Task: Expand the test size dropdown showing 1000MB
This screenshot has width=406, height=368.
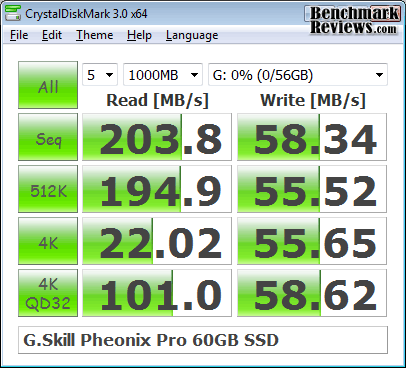Action: (x=163, y=75)
